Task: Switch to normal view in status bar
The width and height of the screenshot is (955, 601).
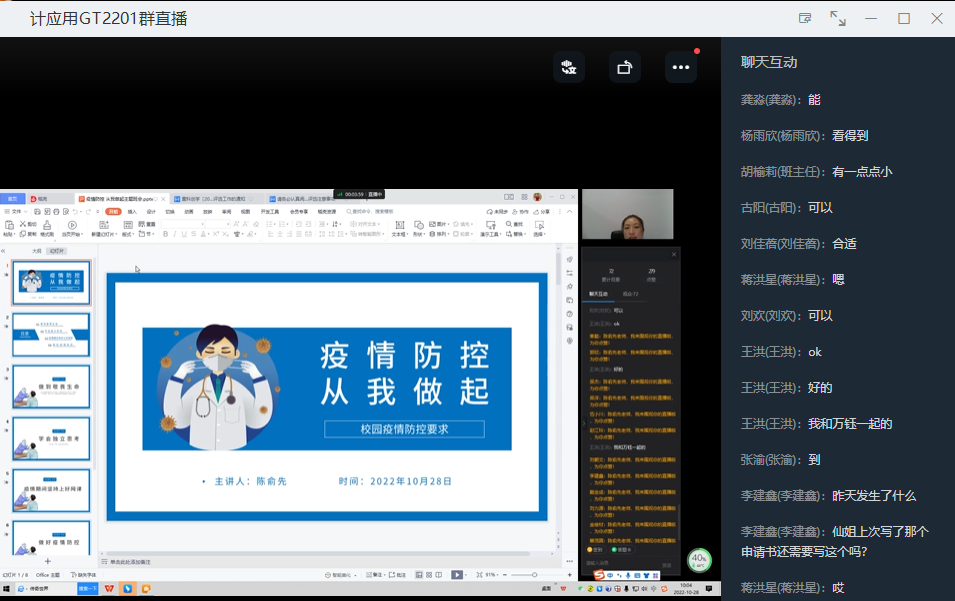Action: 419,575
